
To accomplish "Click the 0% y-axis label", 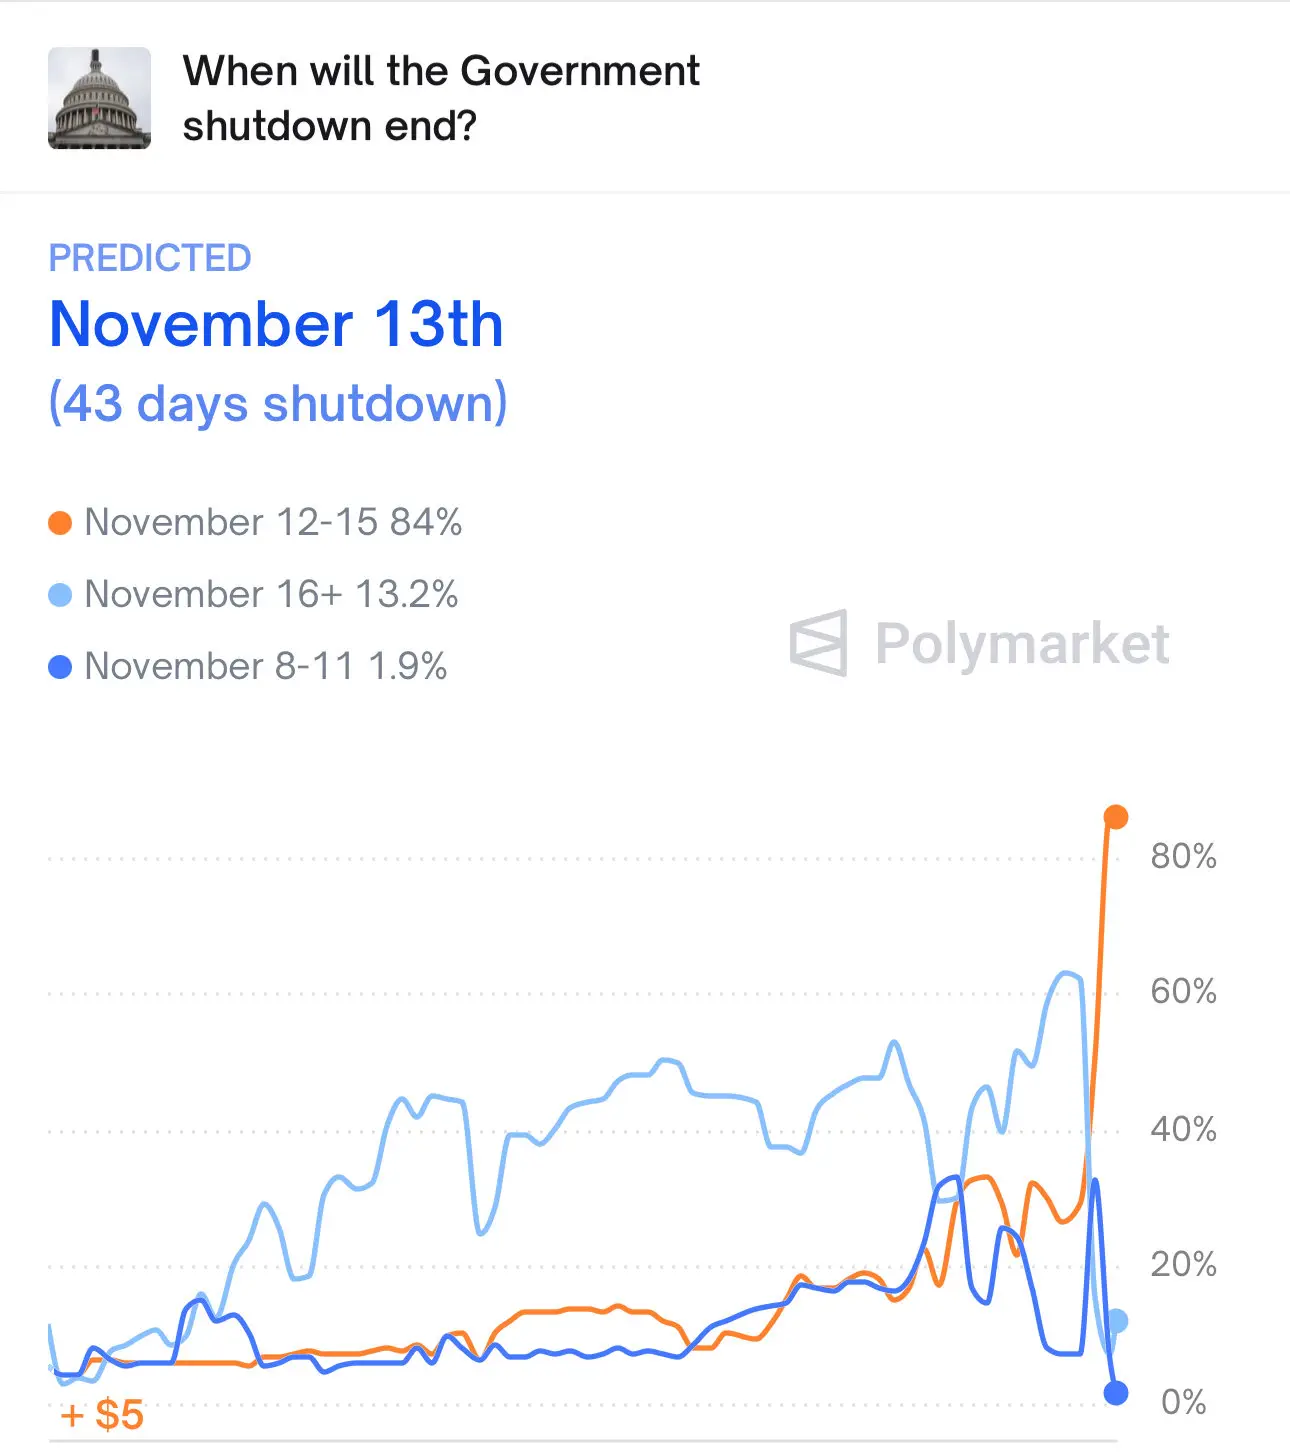I will (x=1183, y=1402).
